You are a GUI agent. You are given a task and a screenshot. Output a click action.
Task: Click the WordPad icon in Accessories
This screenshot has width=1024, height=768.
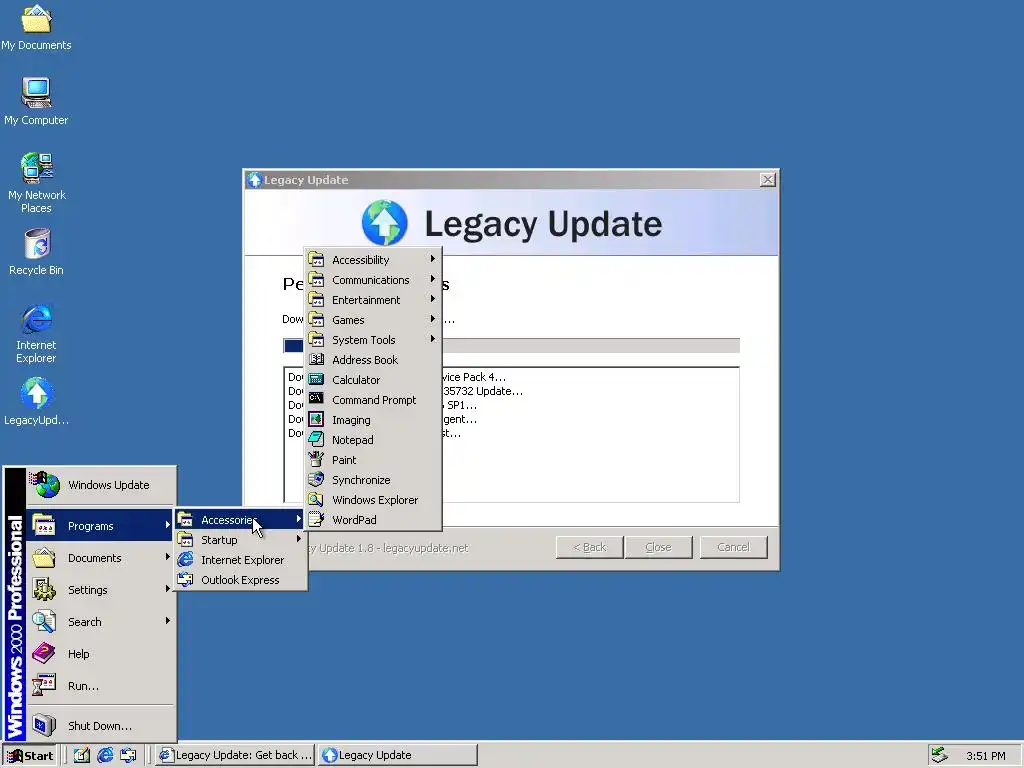pyautogui.click(x=316, y=519)
